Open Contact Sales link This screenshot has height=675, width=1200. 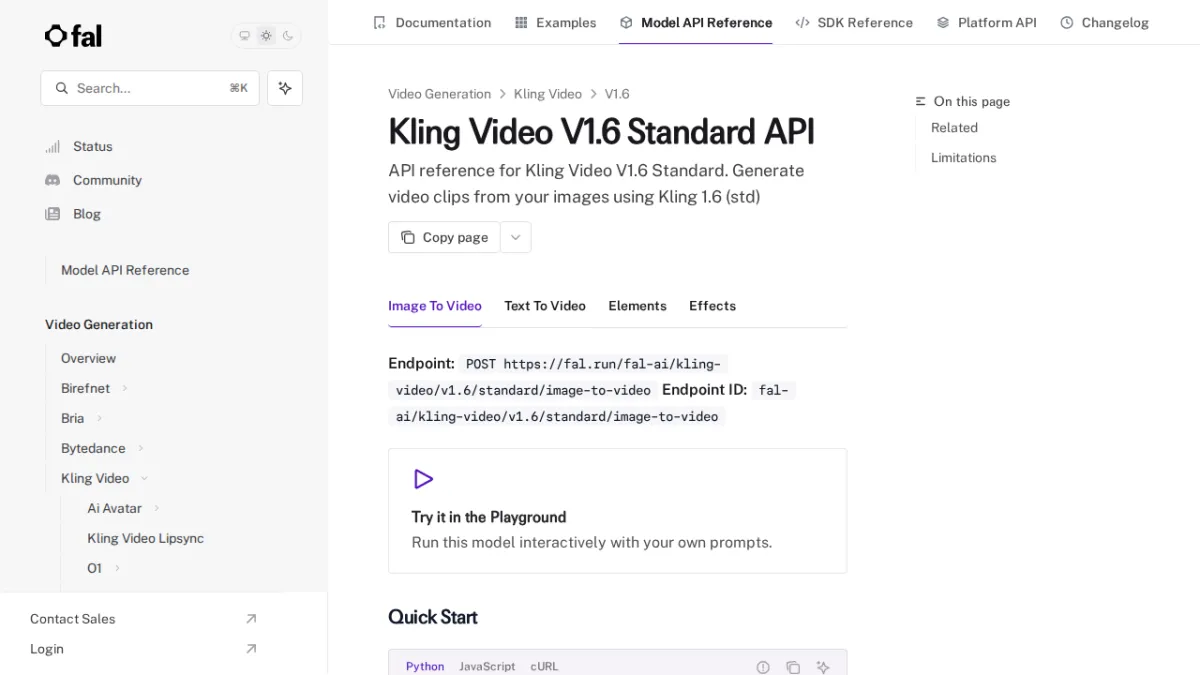coord(72,619)
